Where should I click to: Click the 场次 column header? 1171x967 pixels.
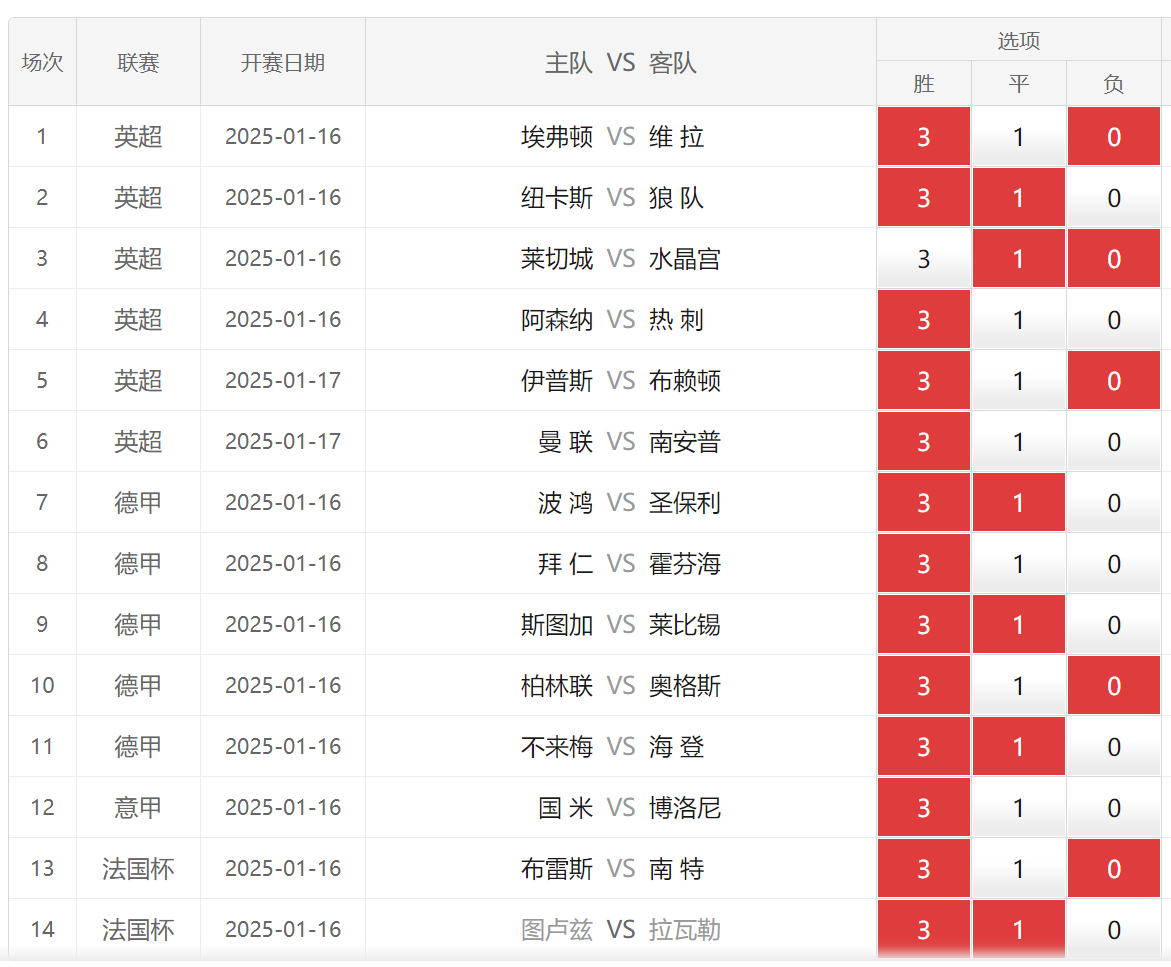(x=43, y=62)
